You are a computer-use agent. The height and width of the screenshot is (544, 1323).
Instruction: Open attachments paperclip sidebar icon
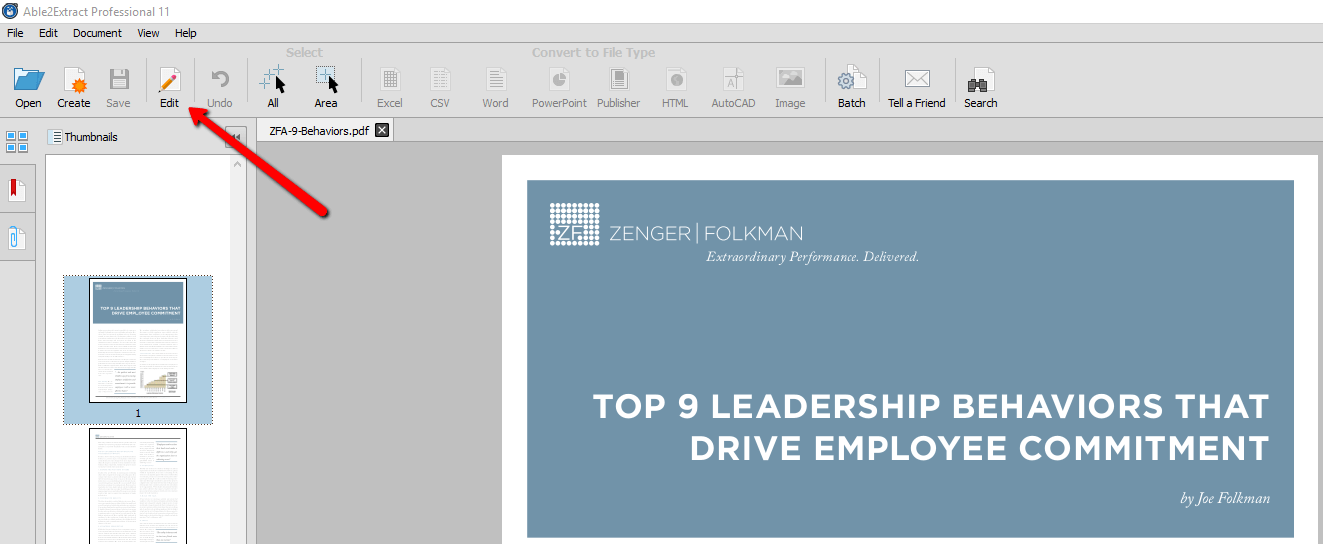pos(17,238)
